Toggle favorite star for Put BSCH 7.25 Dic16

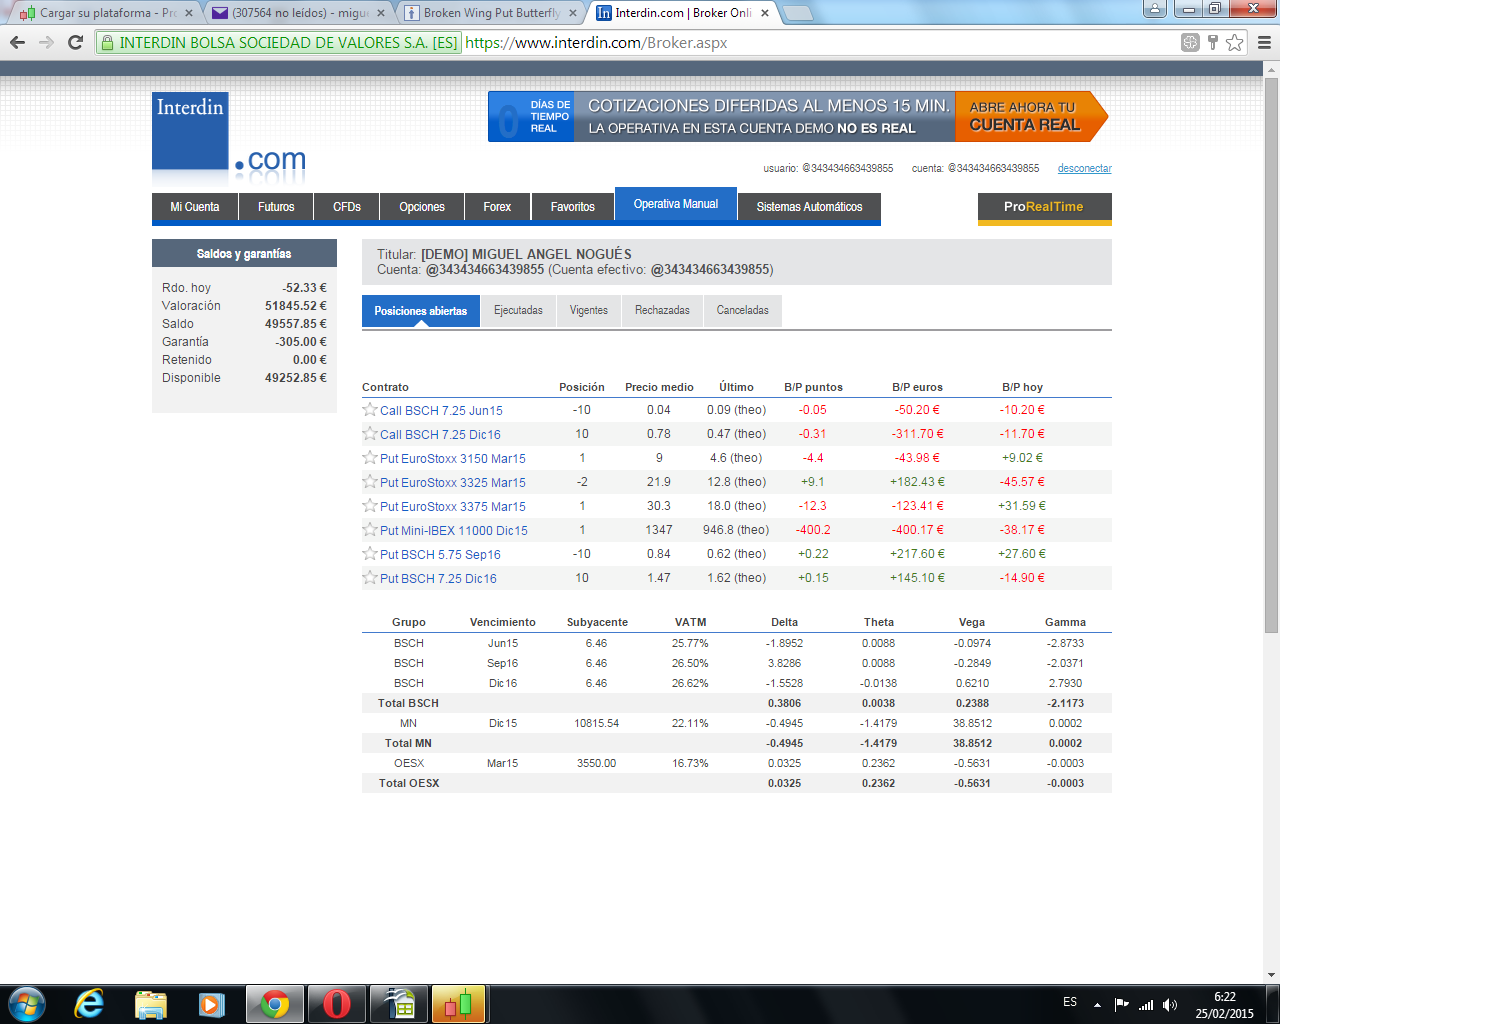click(x=370, y=577)
